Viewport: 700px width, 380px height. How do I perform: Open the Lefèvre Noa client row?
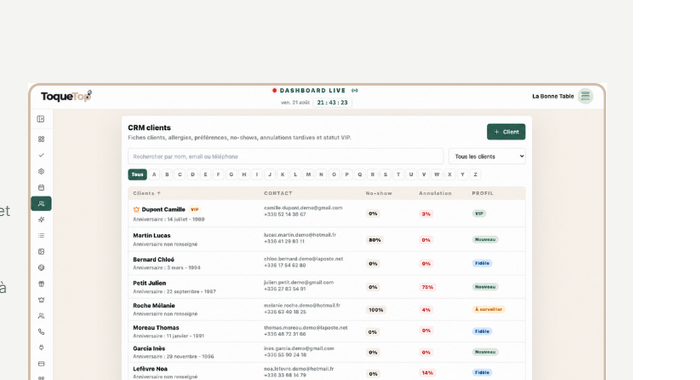[x=327, y=372]
